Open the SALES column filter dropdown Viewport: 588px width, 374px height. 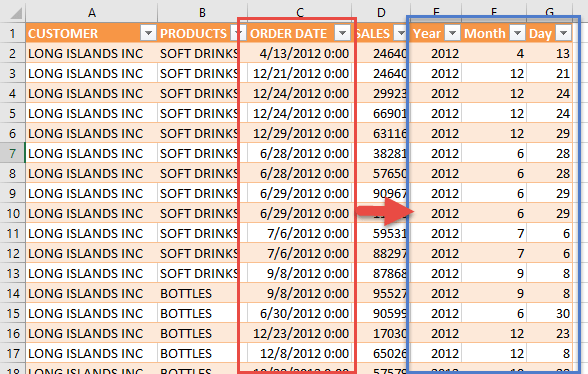click(x=401, y=33)
